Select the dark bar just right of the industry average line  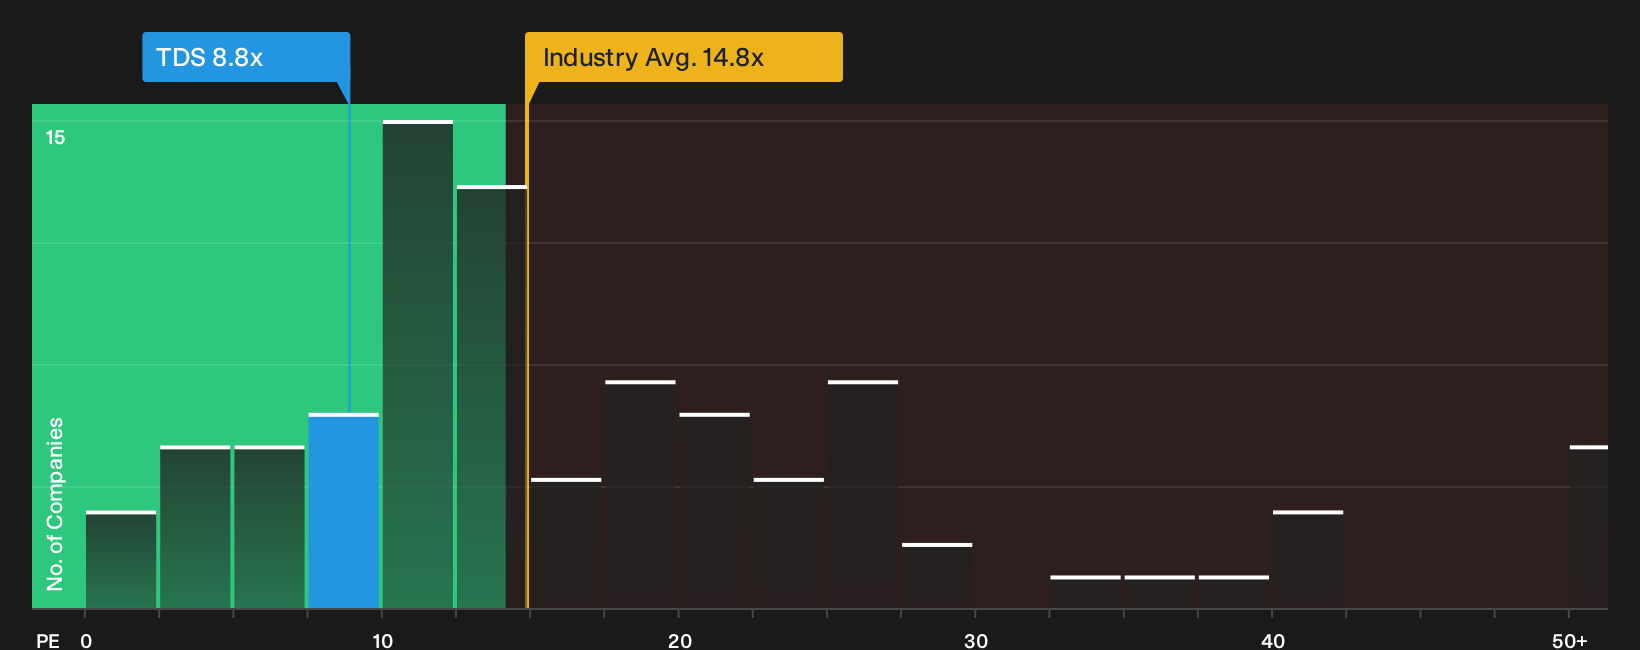tap(566, 544)
